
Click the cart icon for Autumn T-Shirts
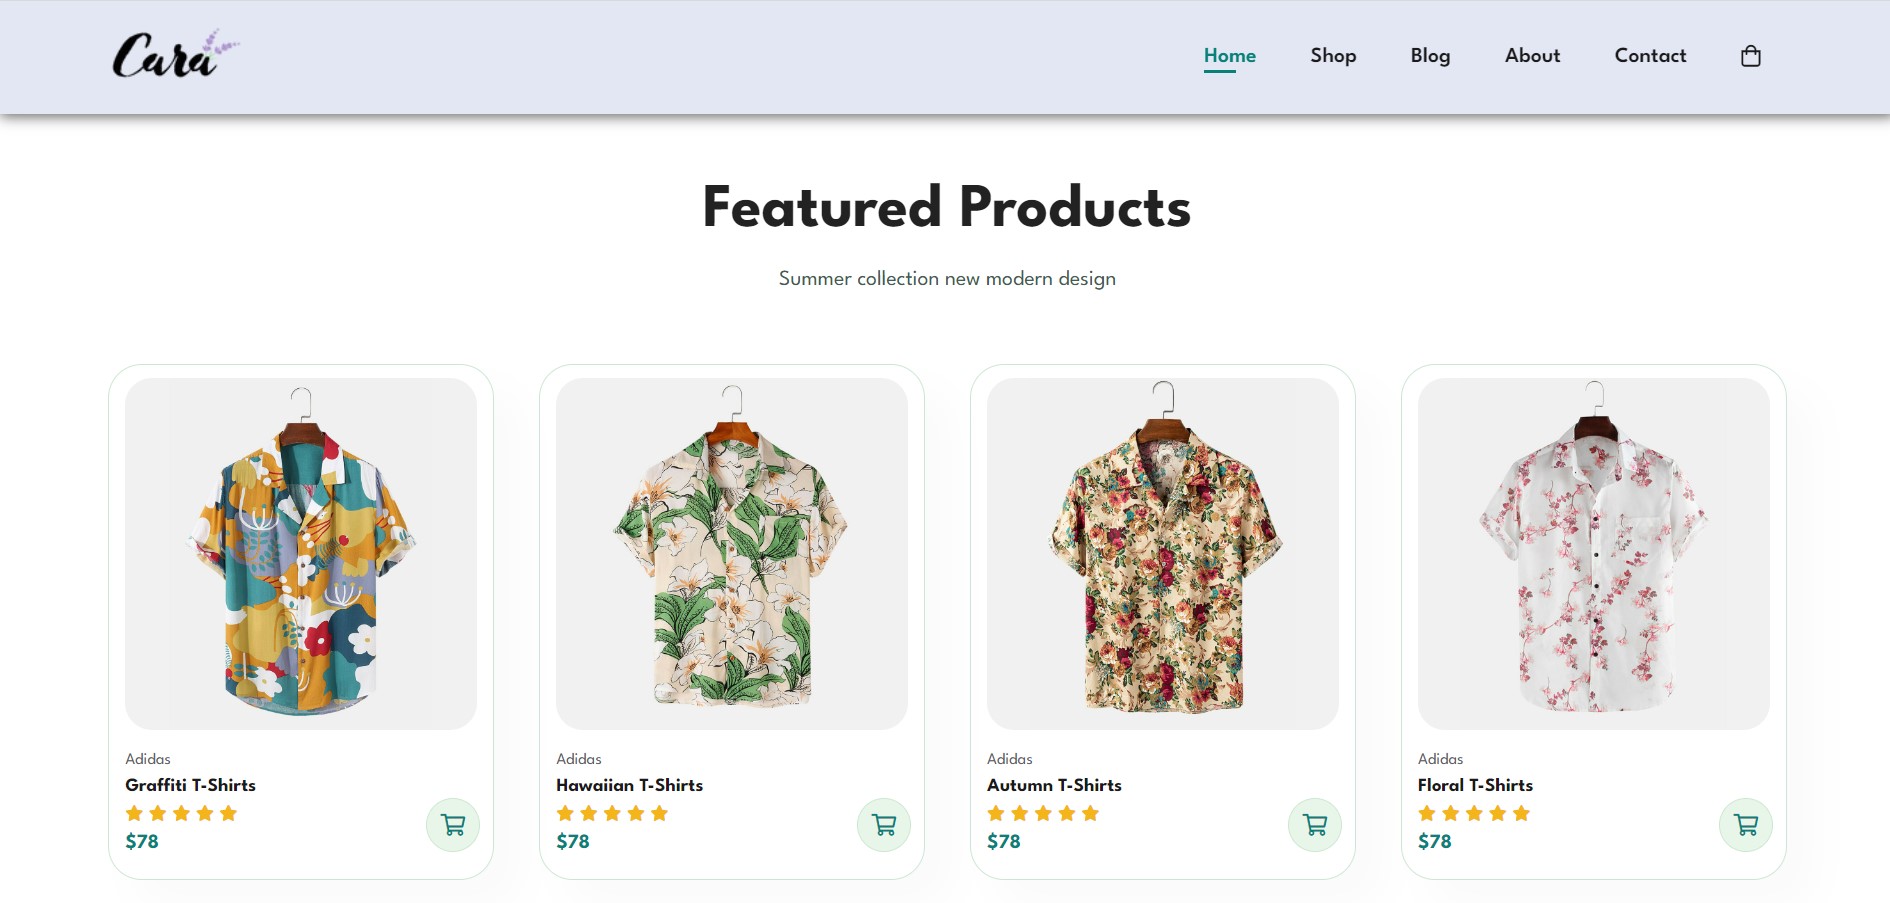point(1314,825)
